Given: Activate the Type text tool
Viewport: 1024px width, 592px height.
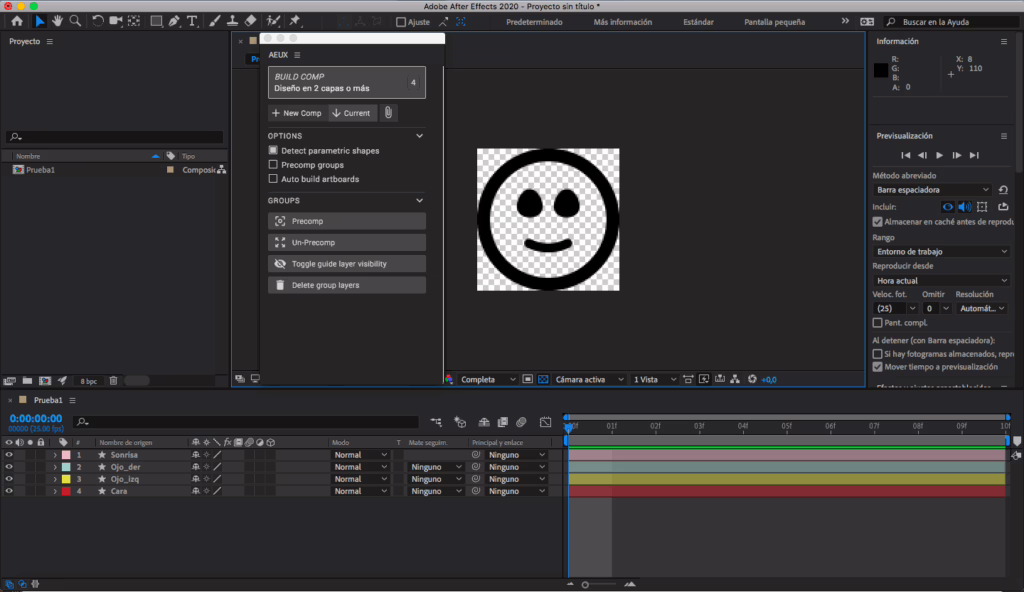Looking at the screenshot, I should [x=192, y=21].
